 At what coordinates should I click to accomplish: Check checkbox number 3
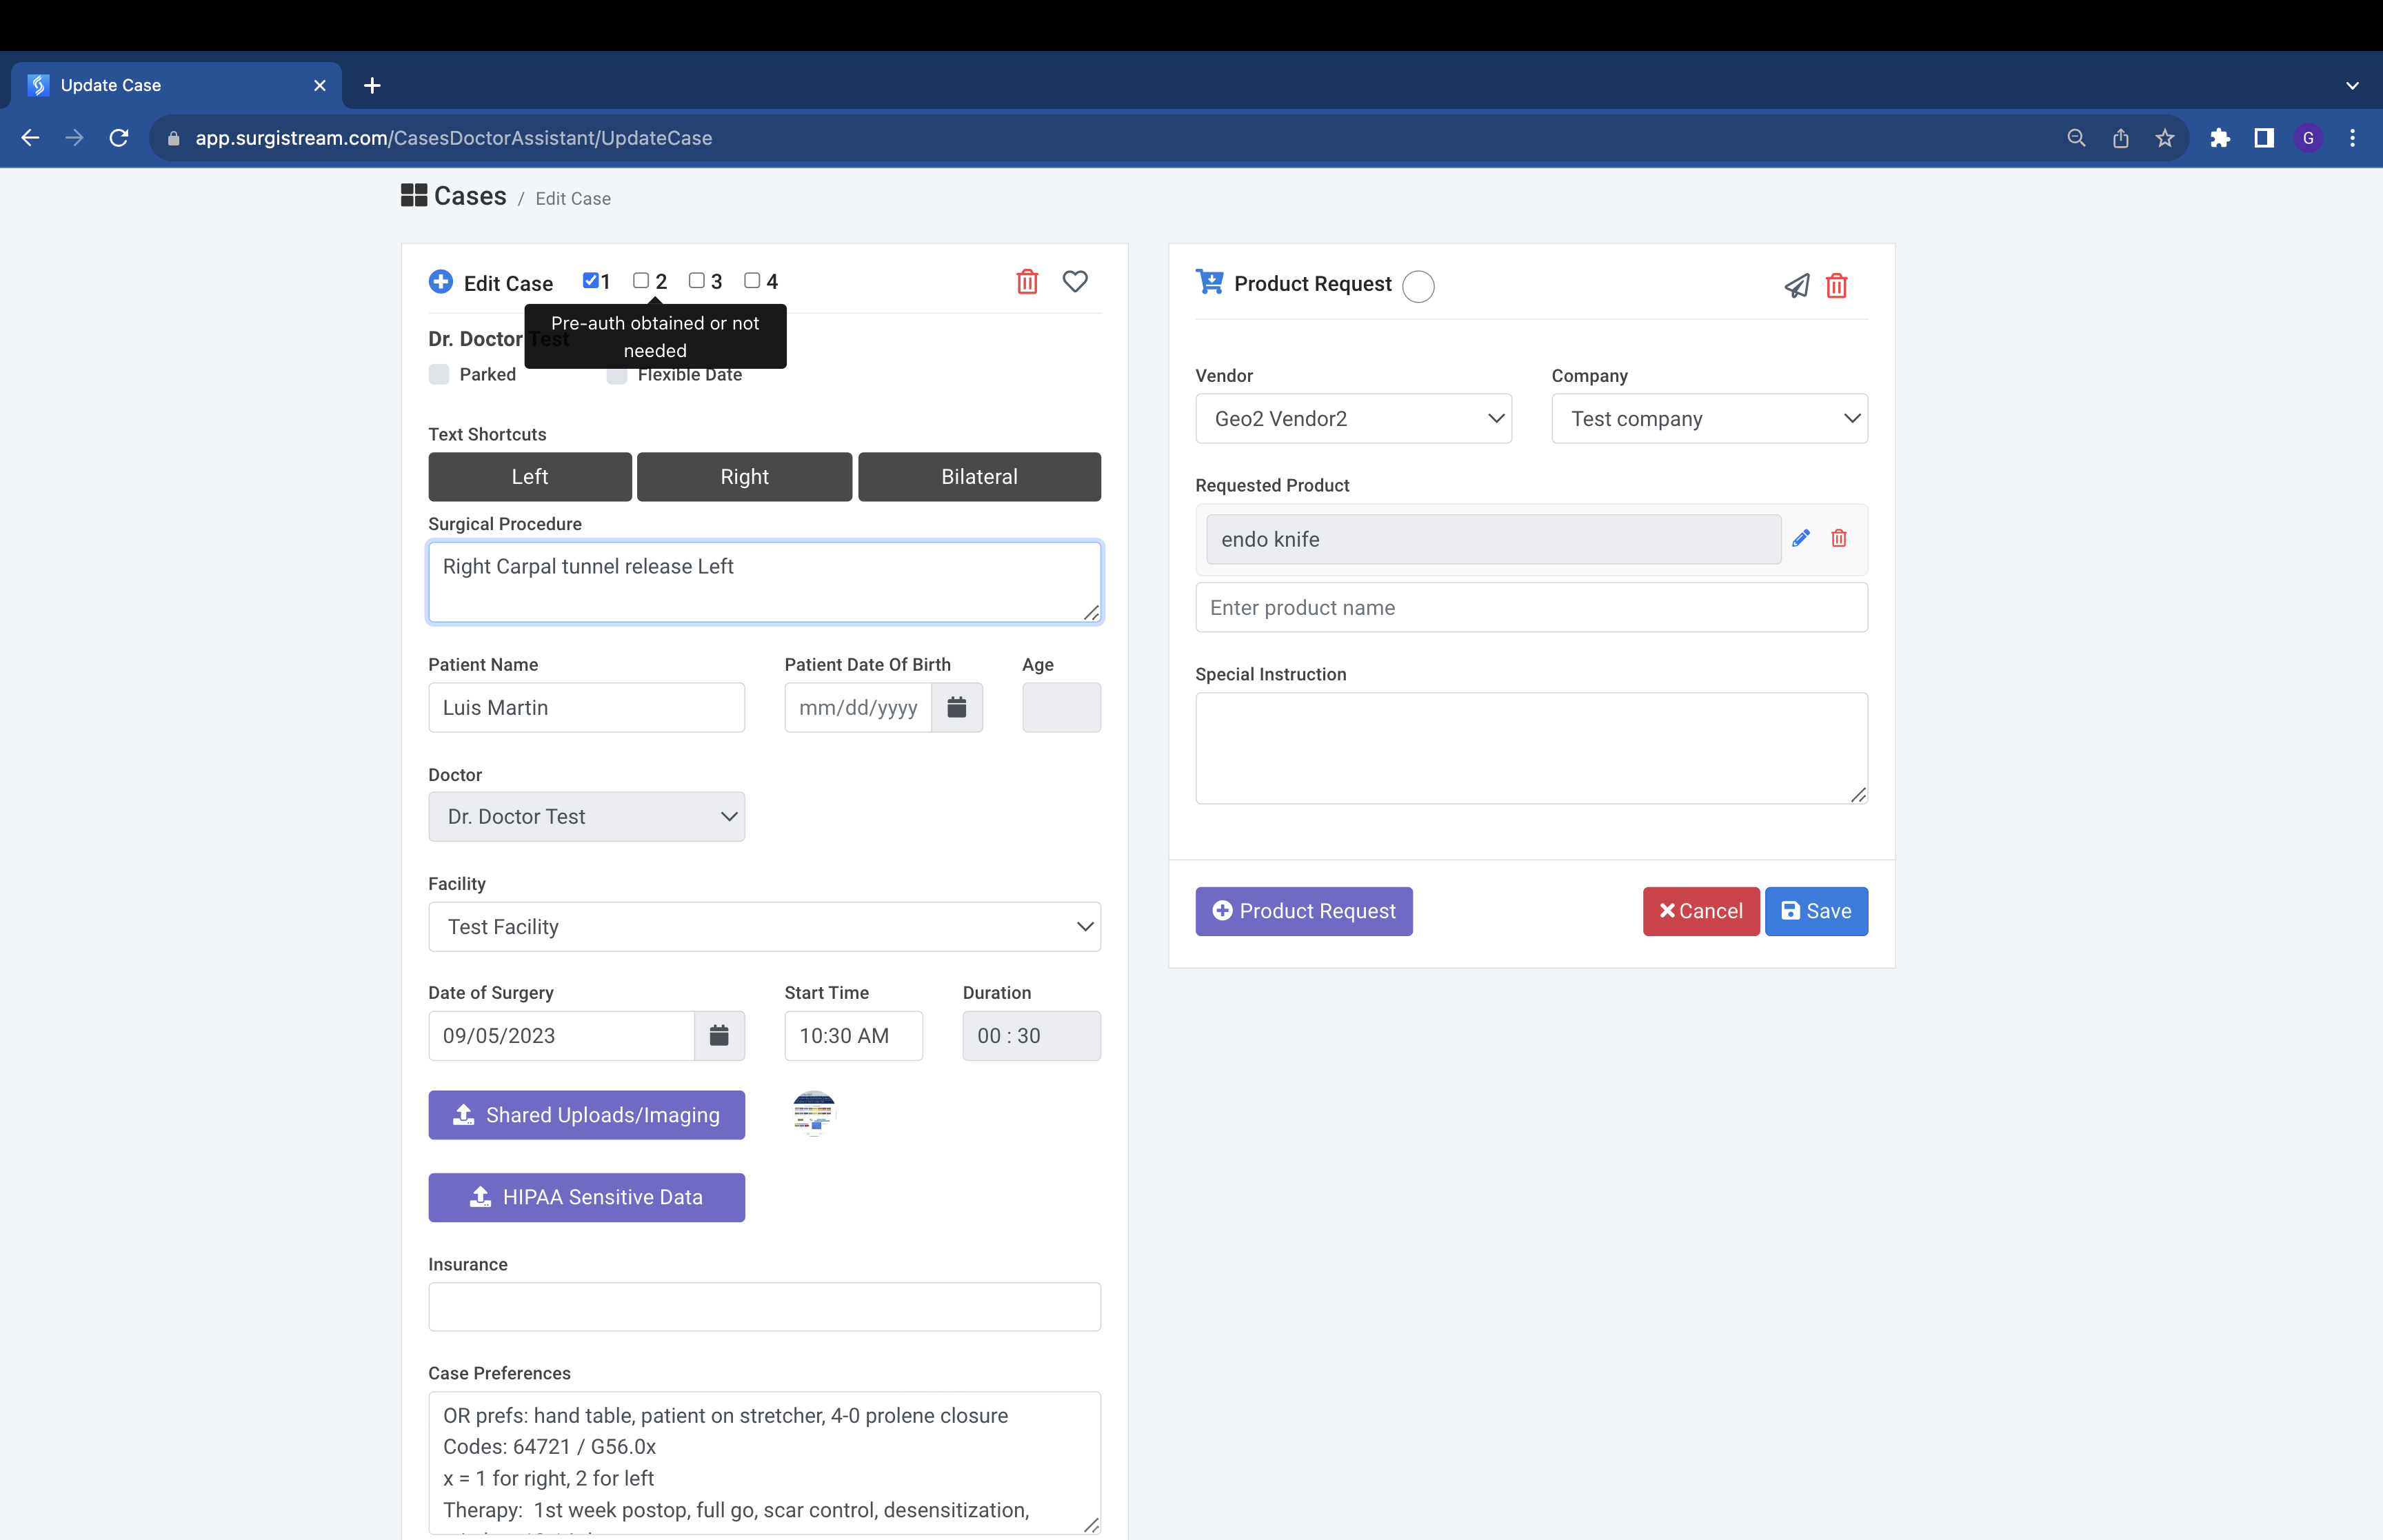tap(697, 280)
